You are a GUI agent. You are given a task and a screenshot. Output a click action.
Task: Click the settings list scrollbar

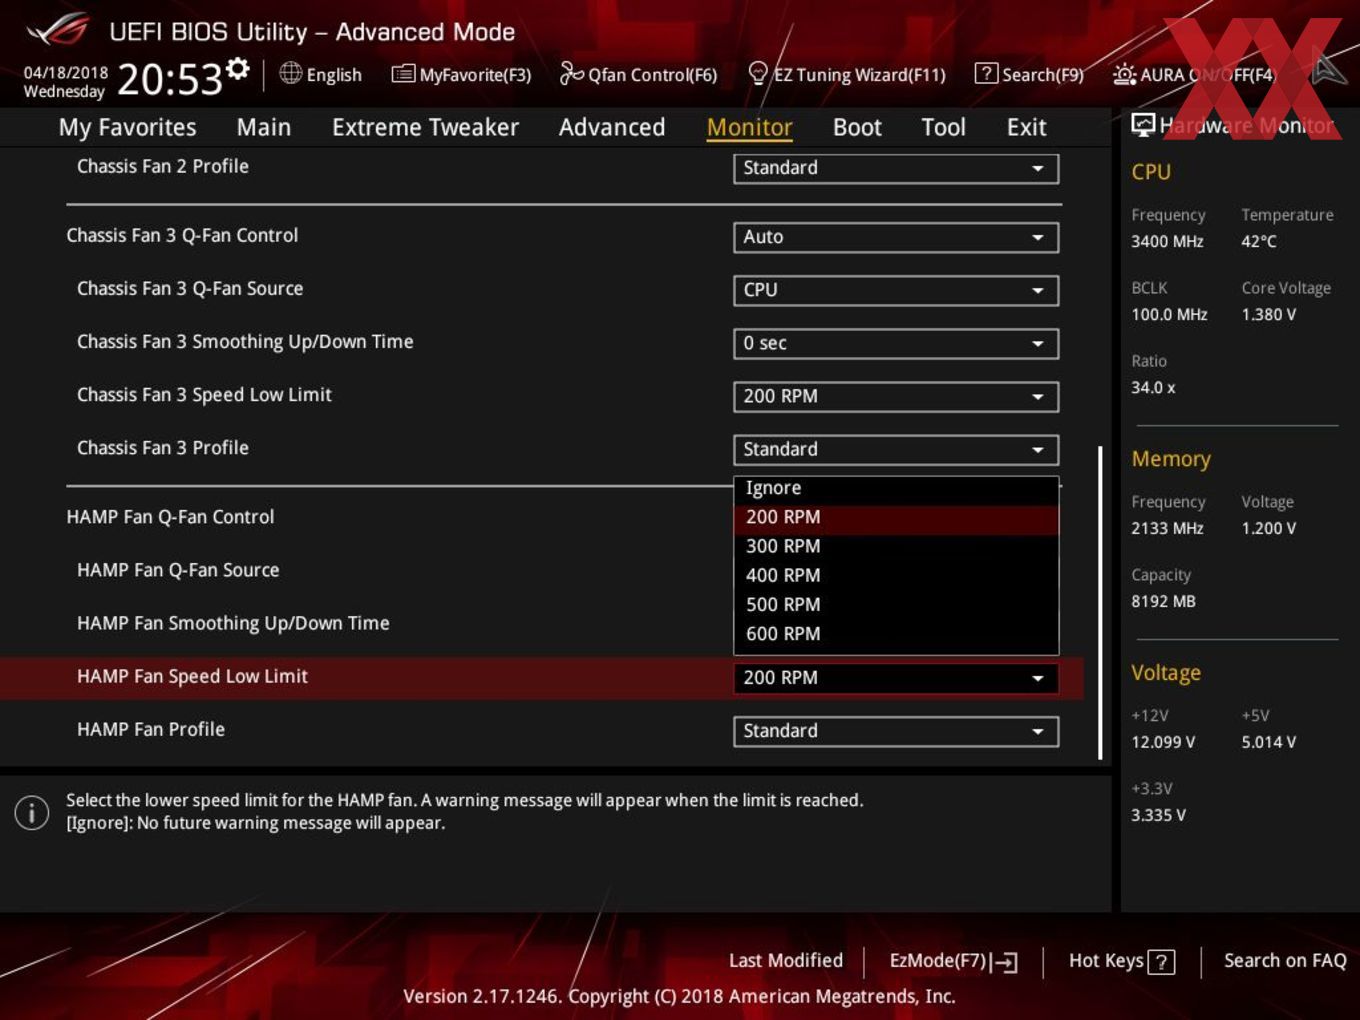pos(1100,602)
